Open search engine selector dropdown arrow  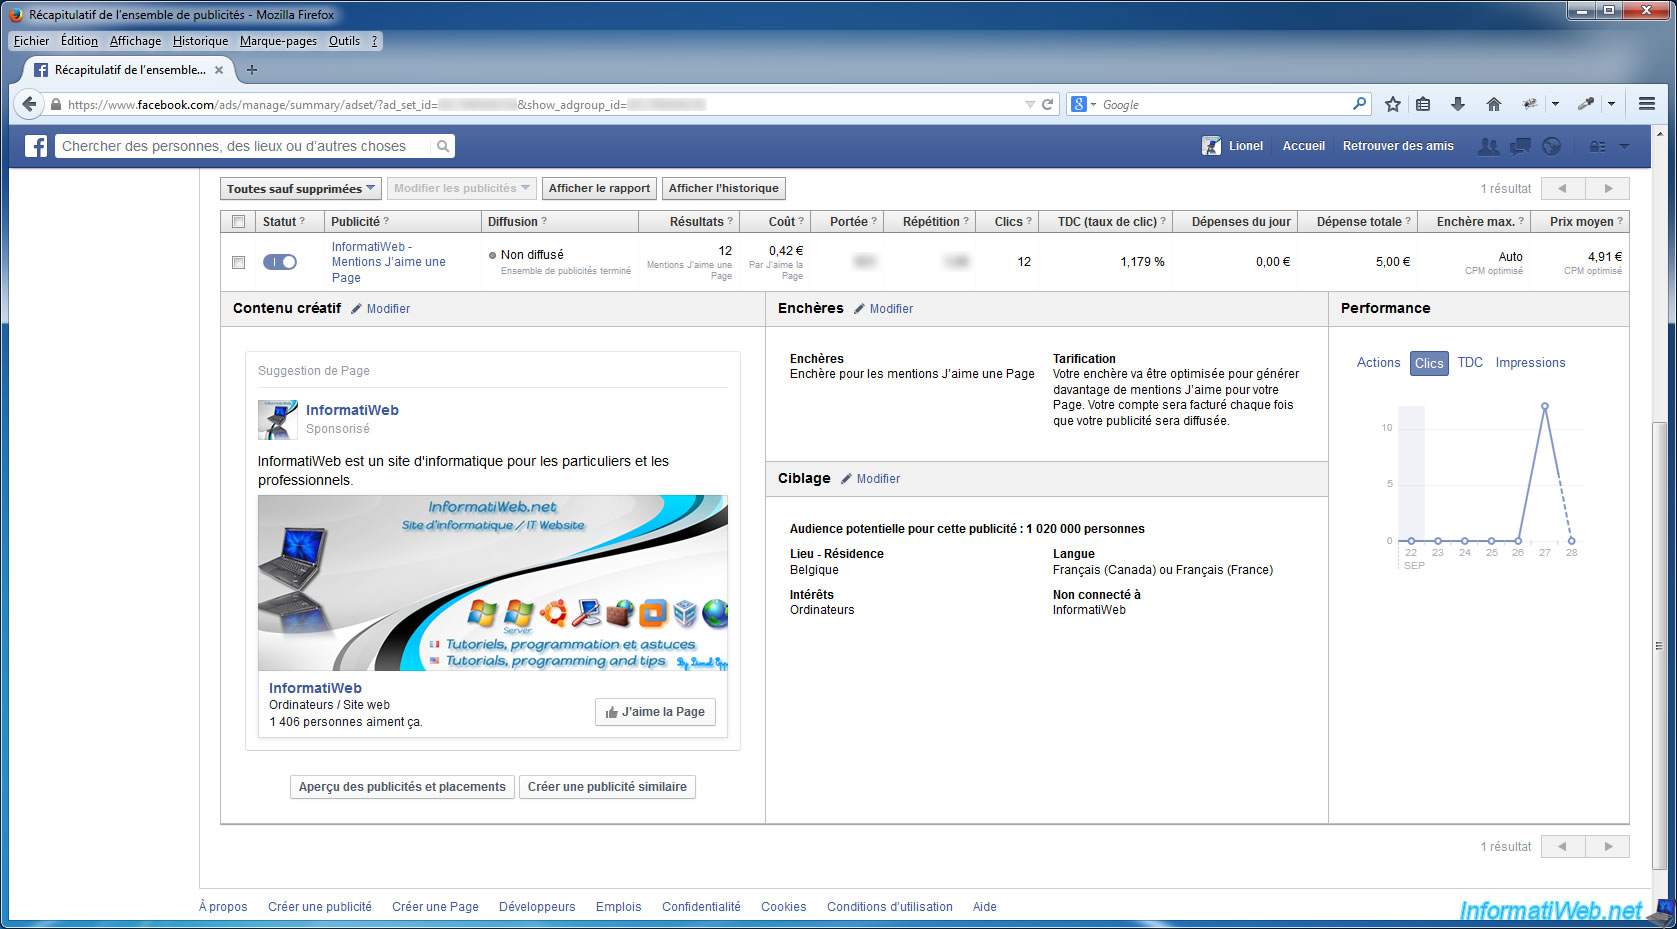click(x=1093, y=104)
